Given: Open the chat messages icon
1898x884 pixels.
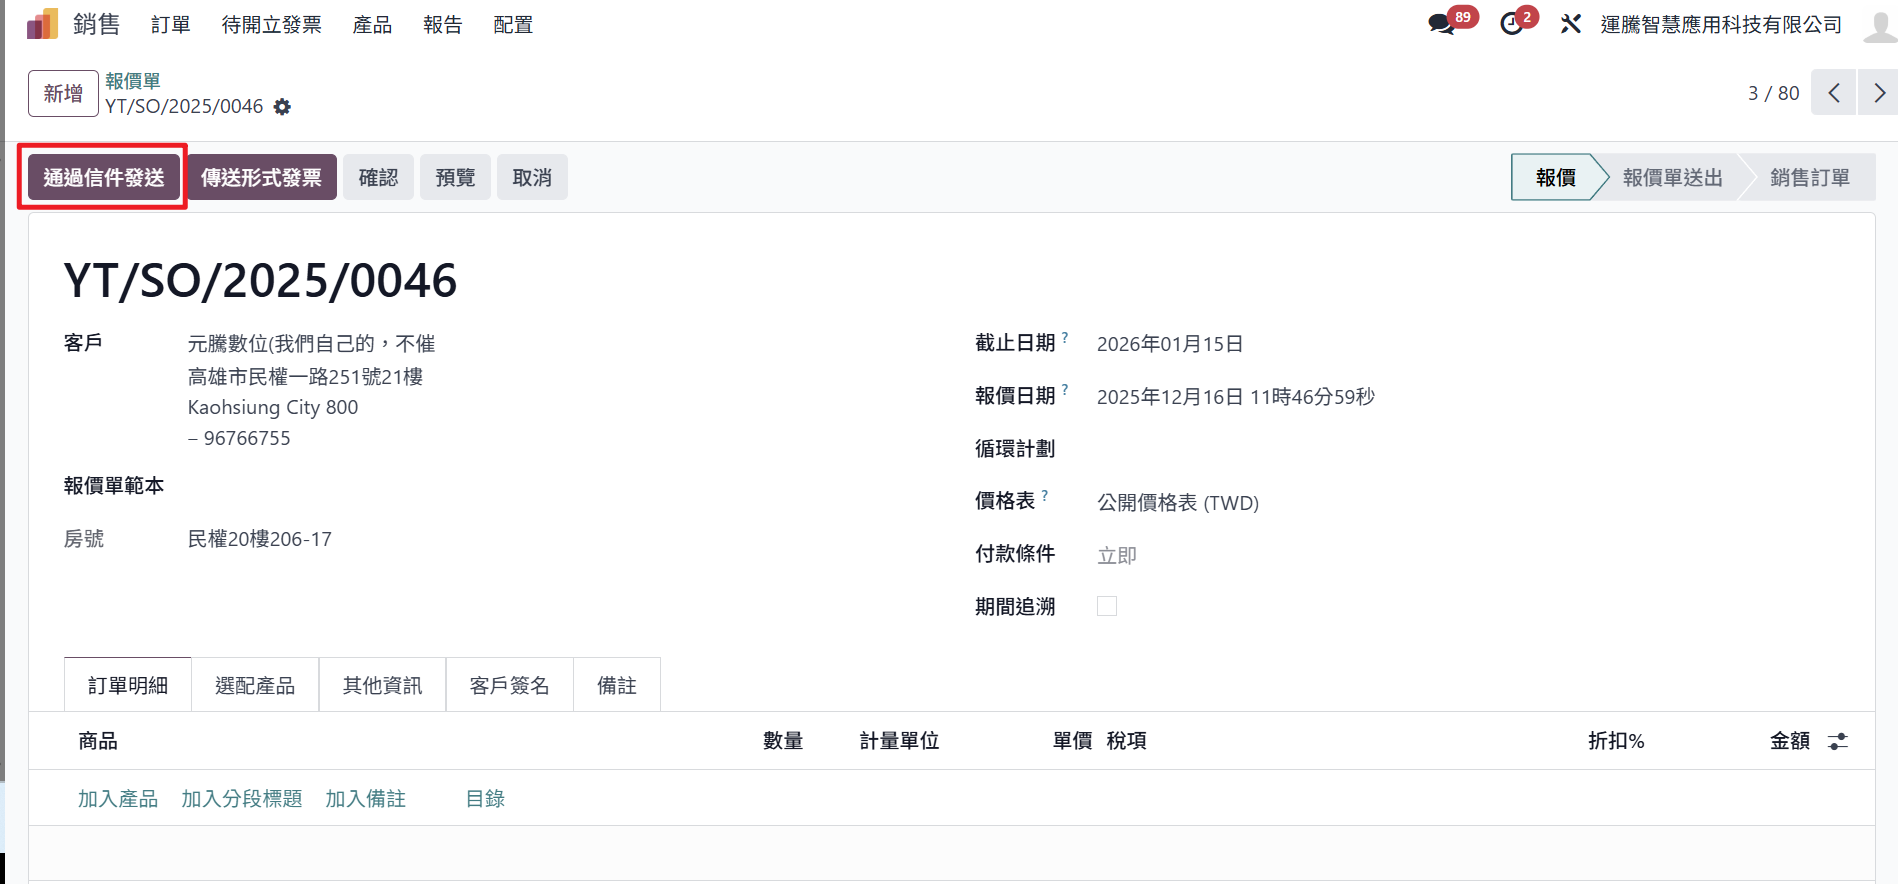Looking at the screenshot, I should (x=1441, y=24).
